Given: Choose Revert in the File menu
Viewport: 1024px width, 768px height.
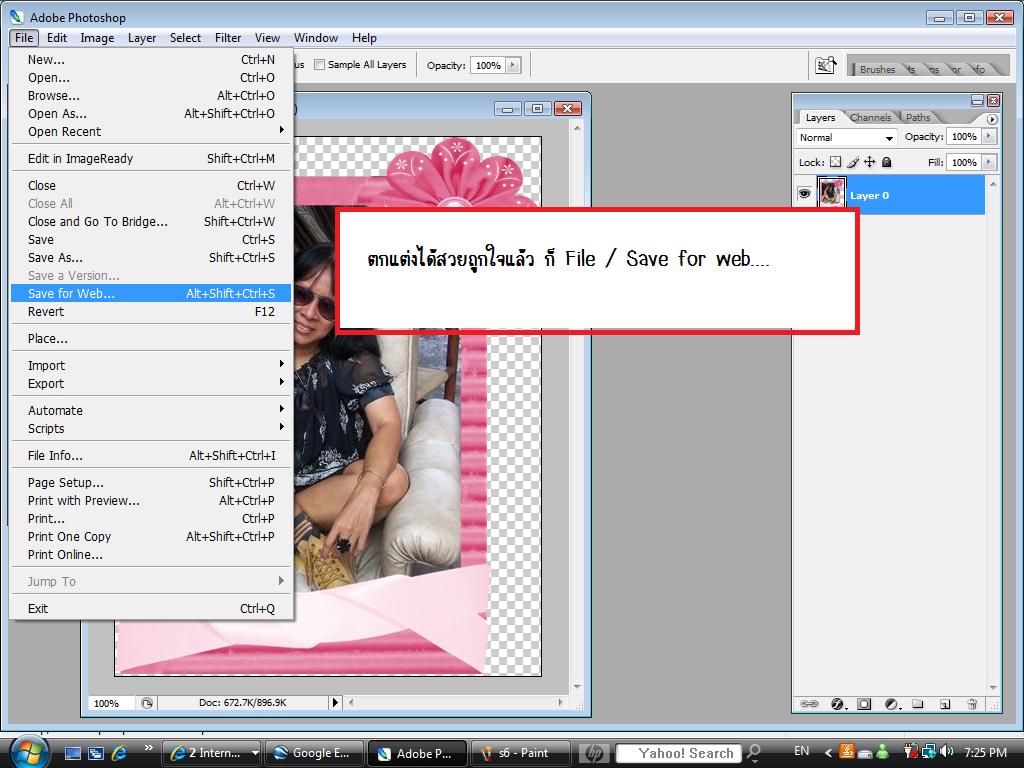Looking at the screenshot, I should pos(150,312).
